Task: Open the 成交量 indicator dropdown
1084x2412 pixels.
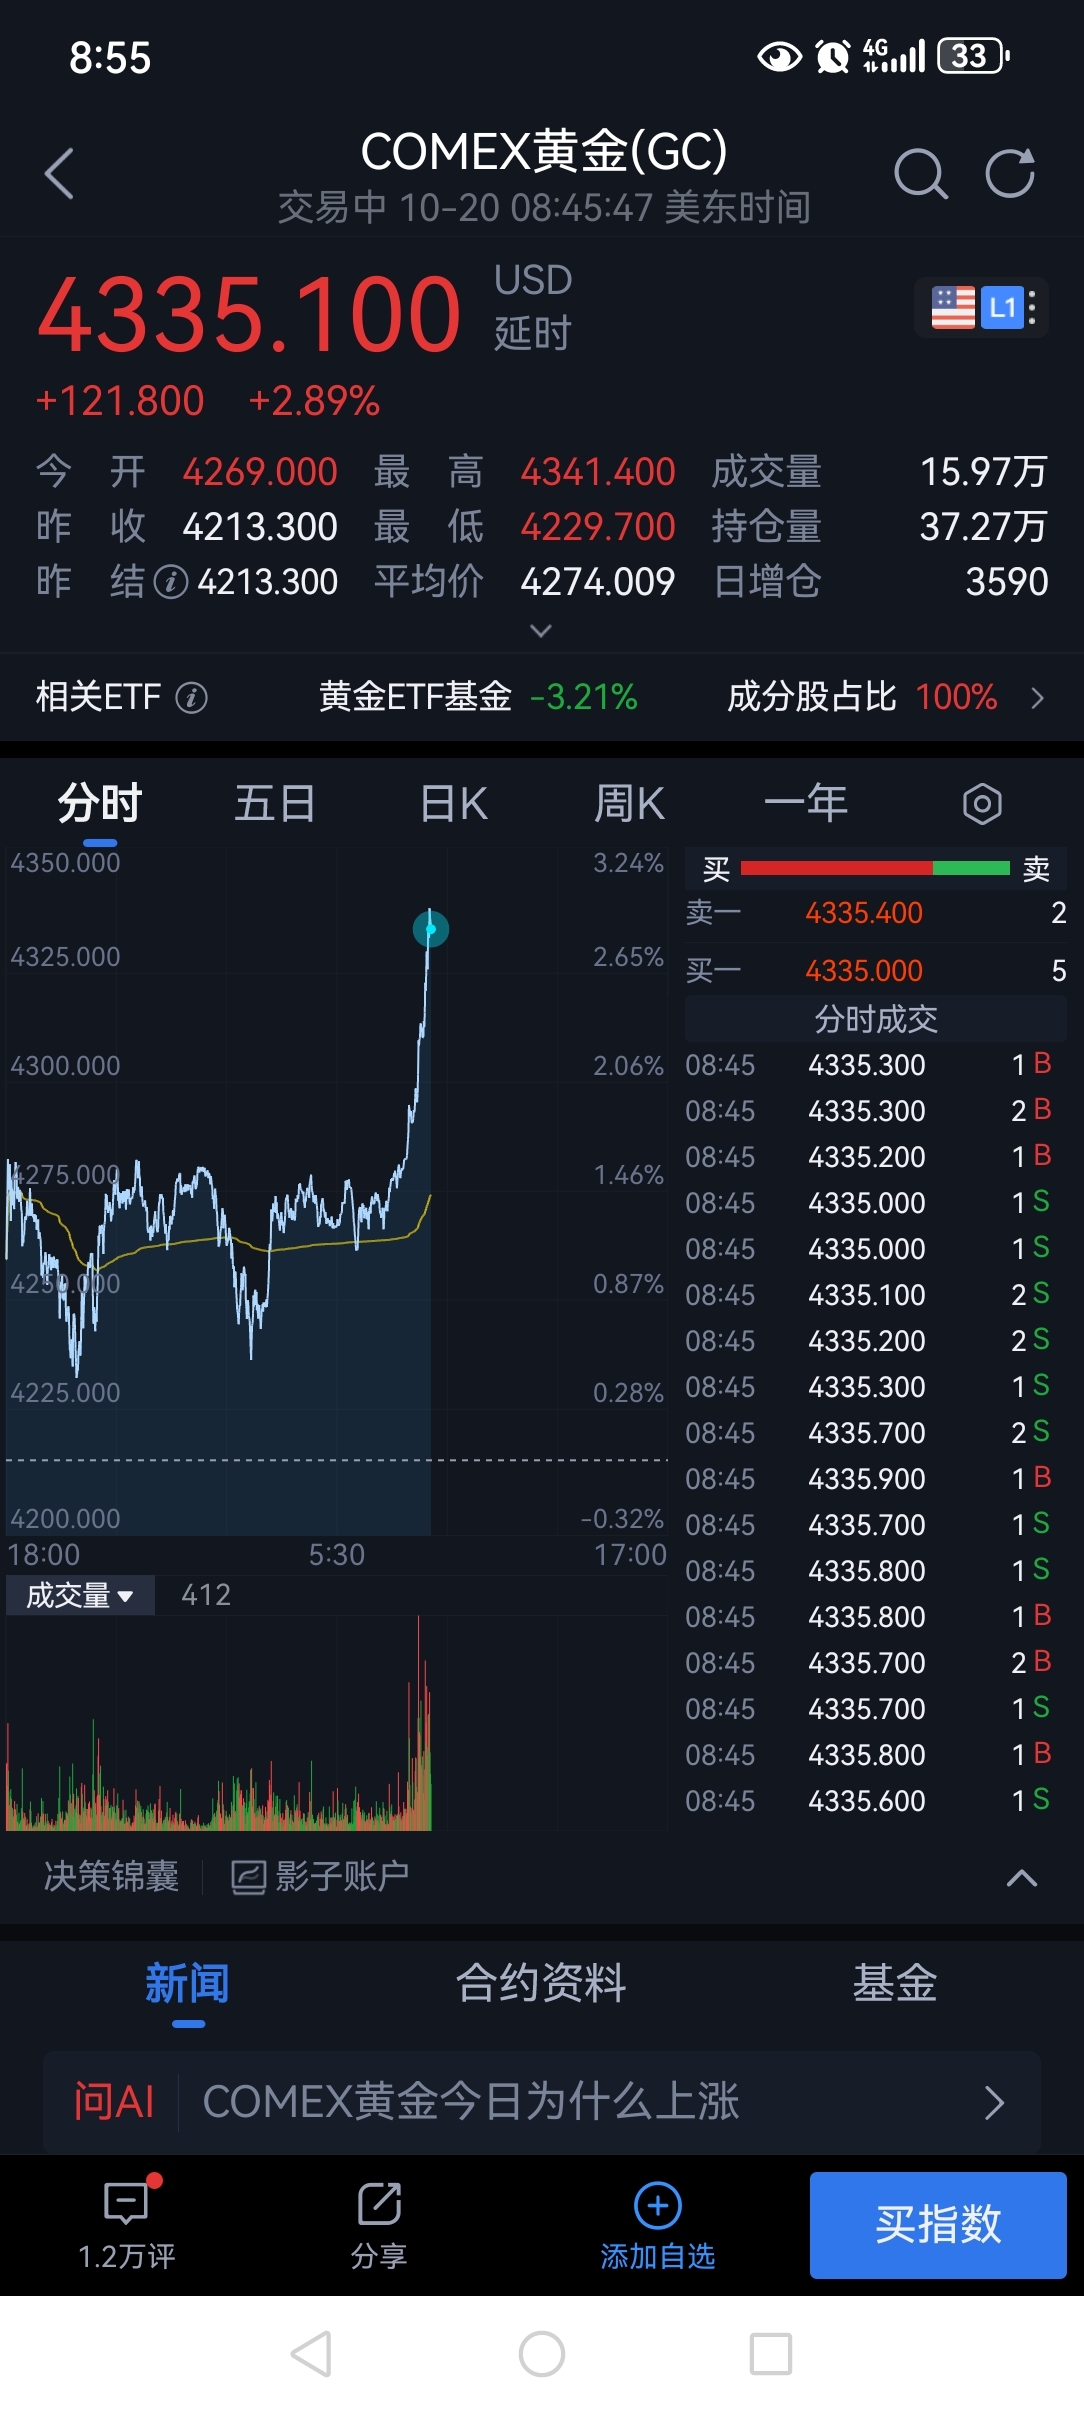Action: (80, 1595)
